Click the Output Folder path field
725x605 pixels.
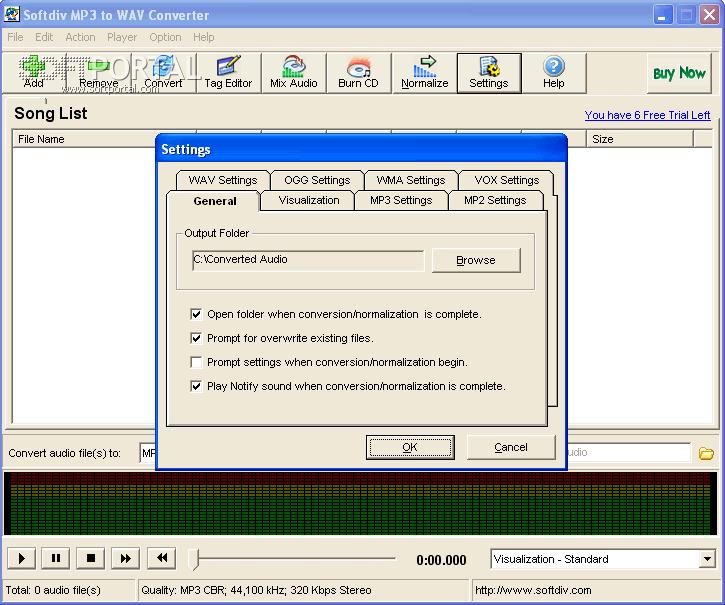(308, 260)
